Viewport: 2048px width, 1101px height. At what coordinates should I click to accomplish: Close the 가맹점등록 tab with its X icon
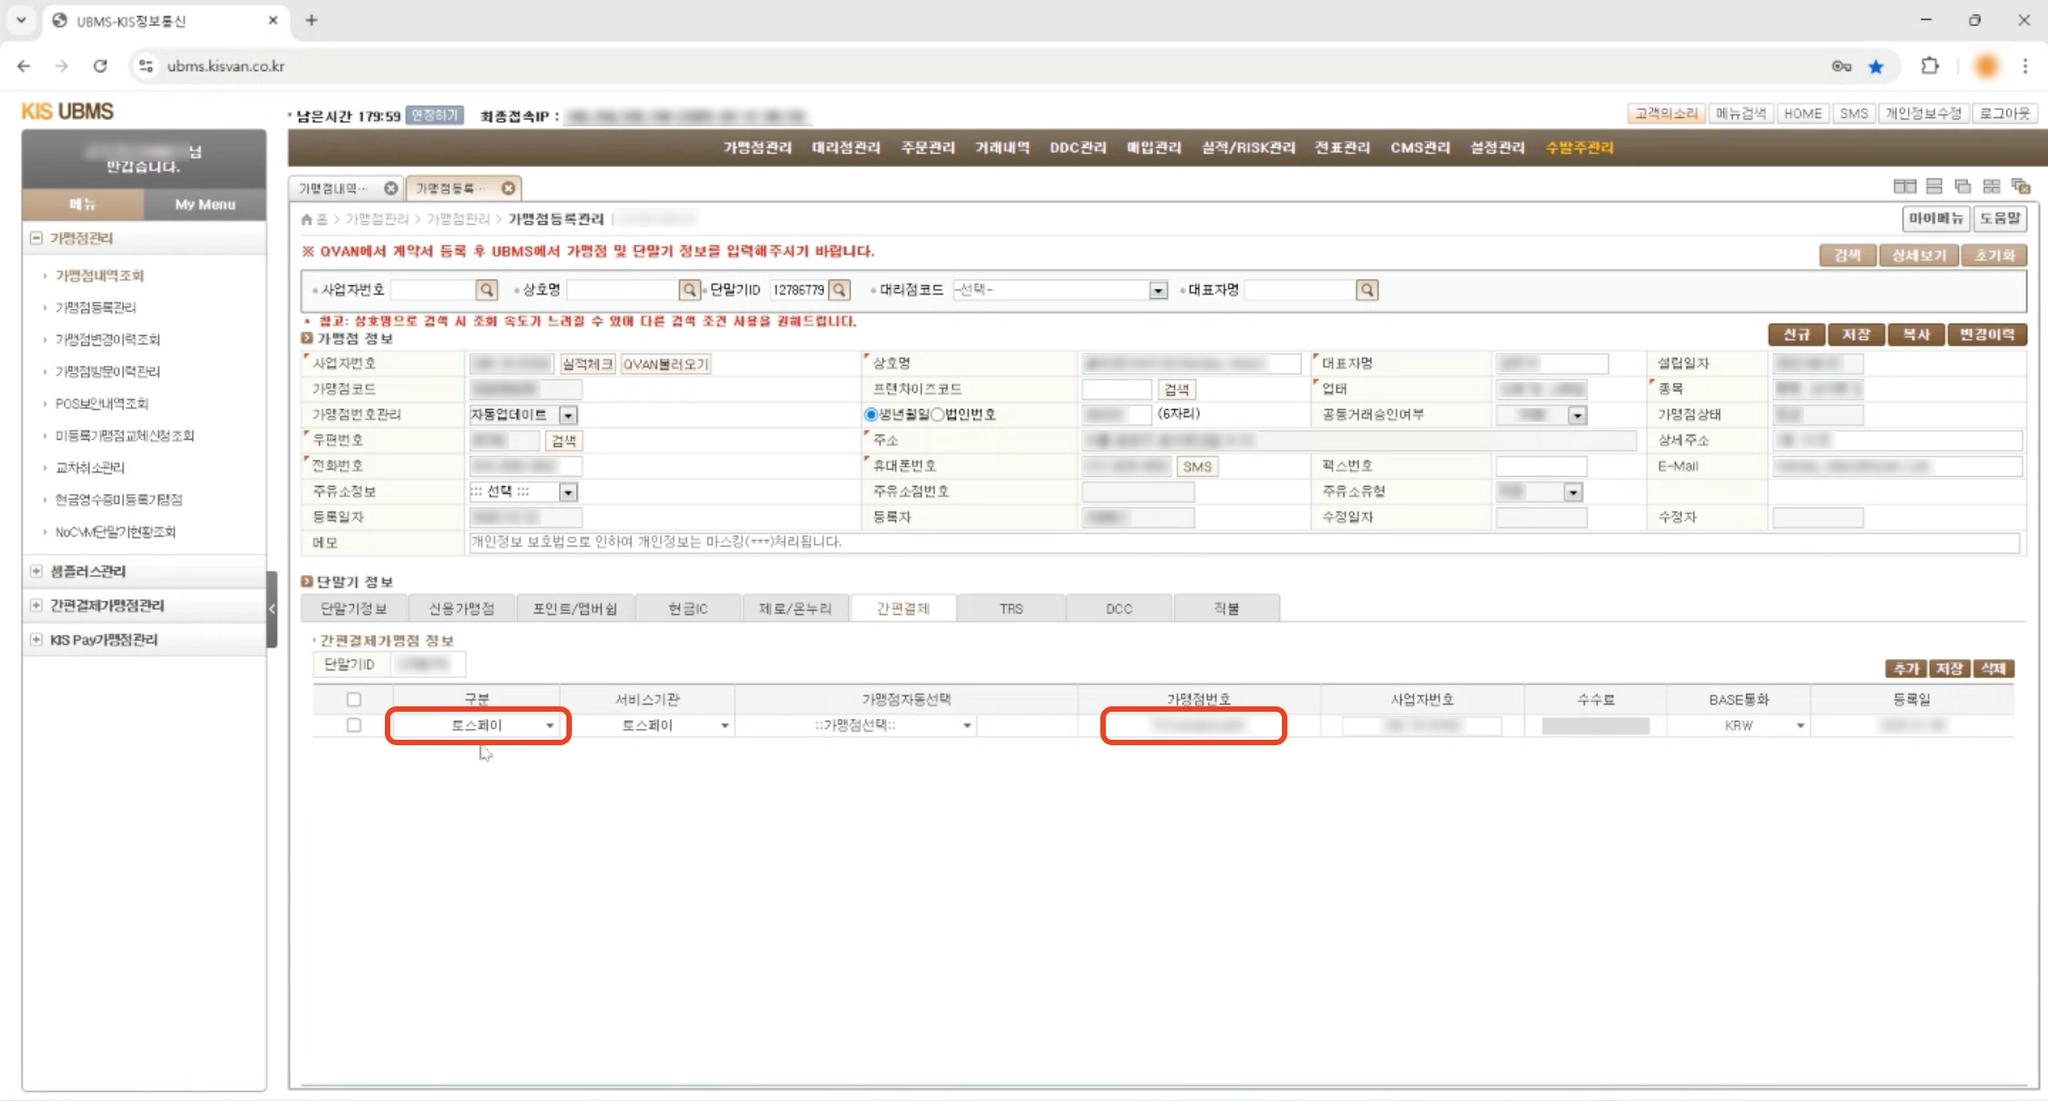(508, 188)
